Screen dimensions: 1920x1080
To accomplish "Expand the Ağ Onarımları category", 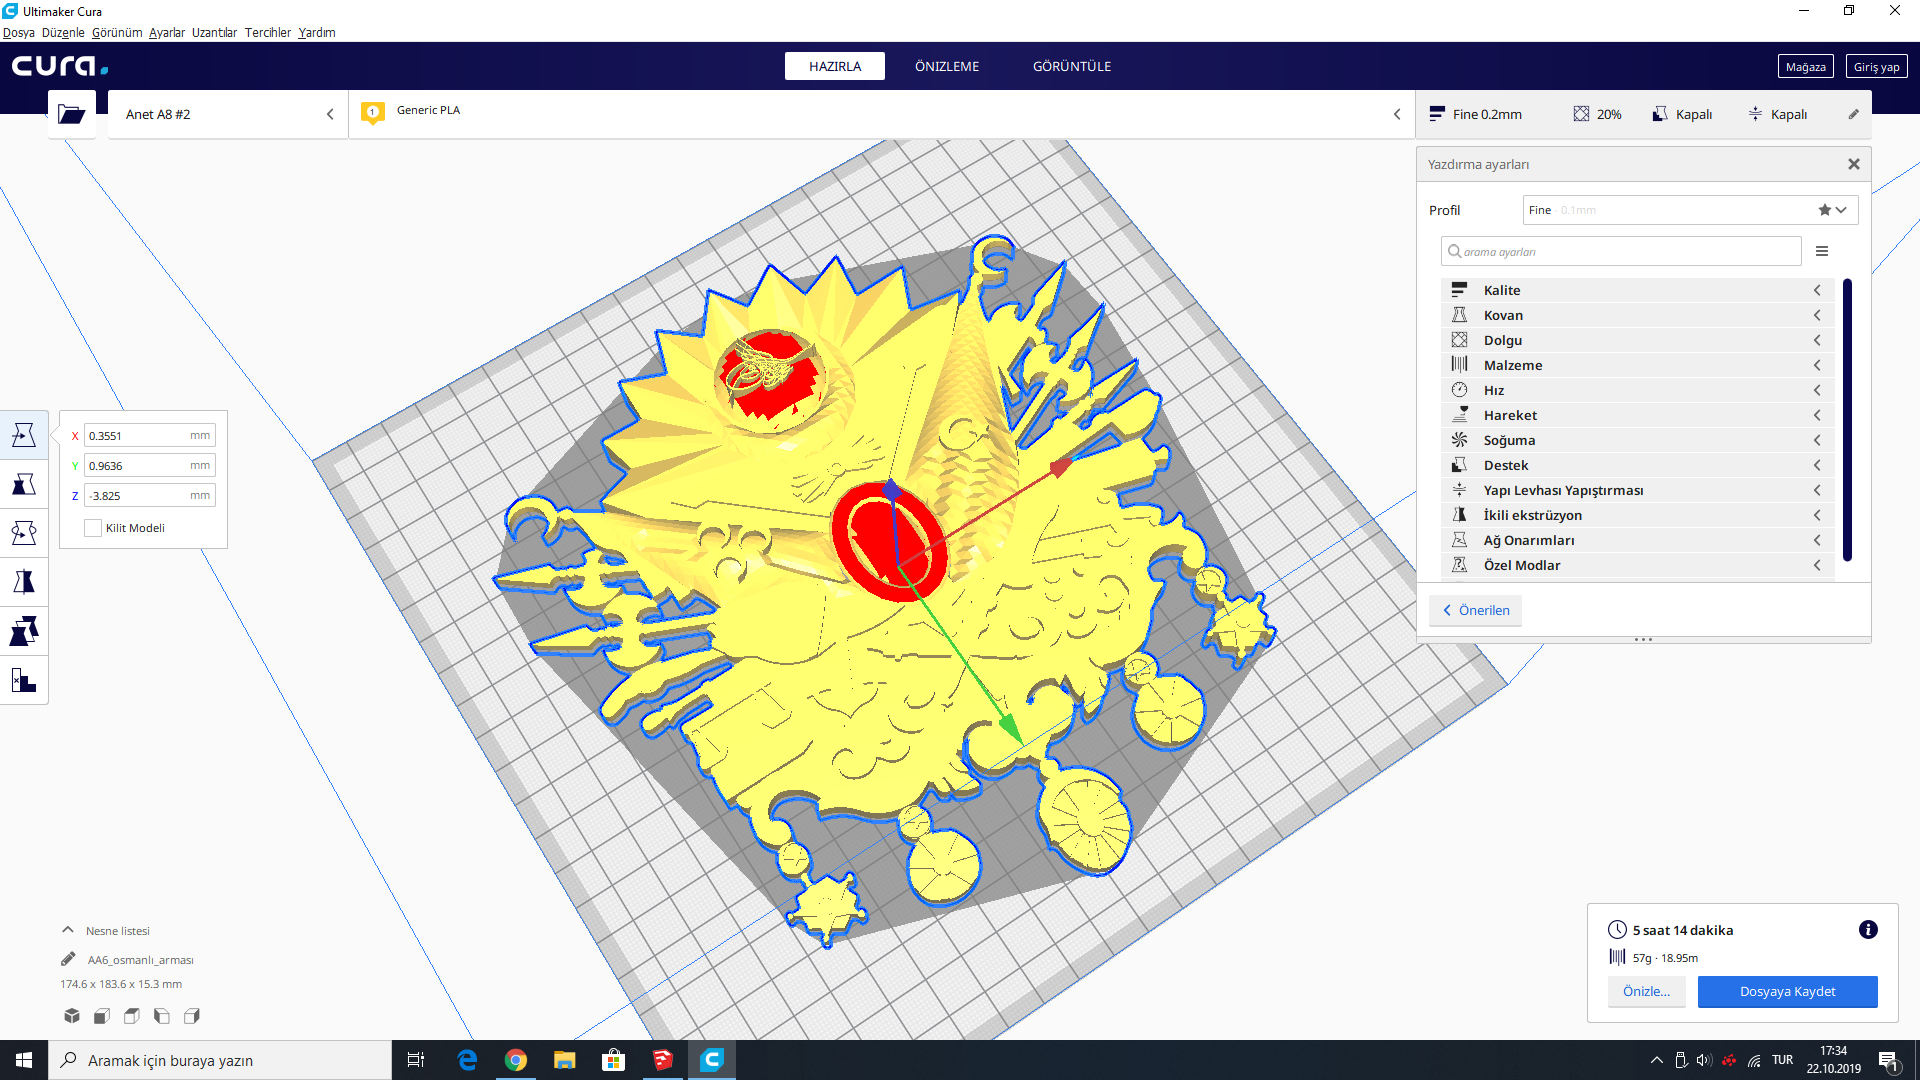I will tap(1637, 540).
